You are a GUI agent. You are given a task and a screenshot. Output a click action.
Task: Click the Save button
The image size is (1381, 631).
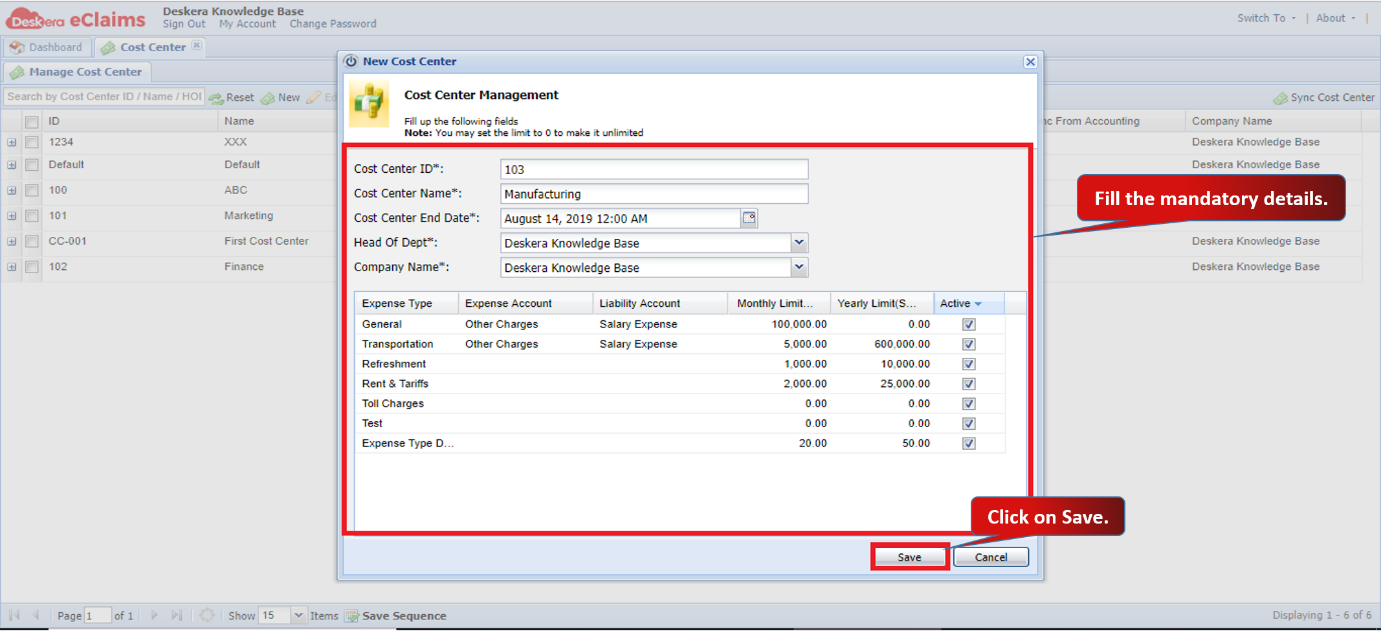(909, 557)
